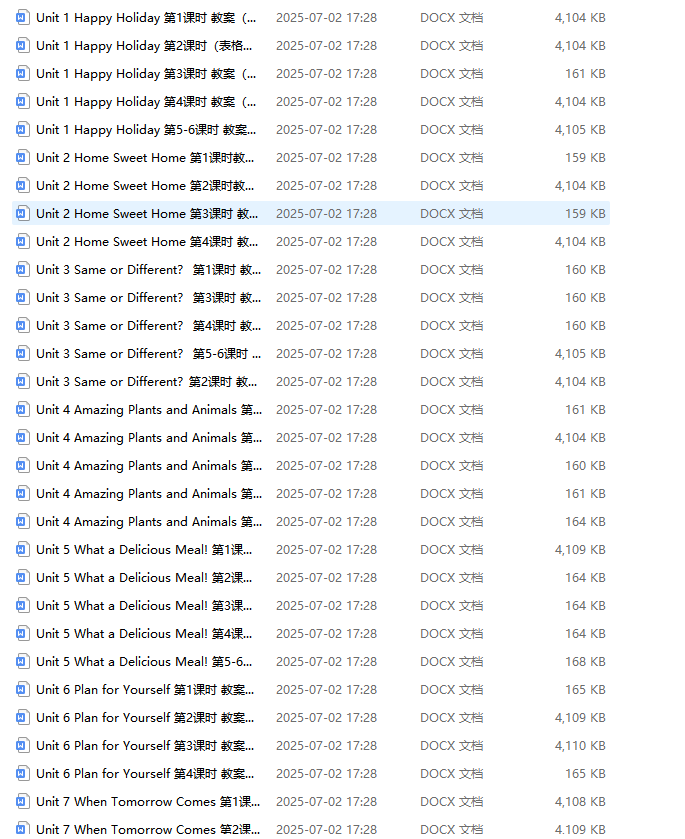
Task: Click DOCX 文档 type of Unit 6 Plan 第4课时
Action: (x=451, y=774)
